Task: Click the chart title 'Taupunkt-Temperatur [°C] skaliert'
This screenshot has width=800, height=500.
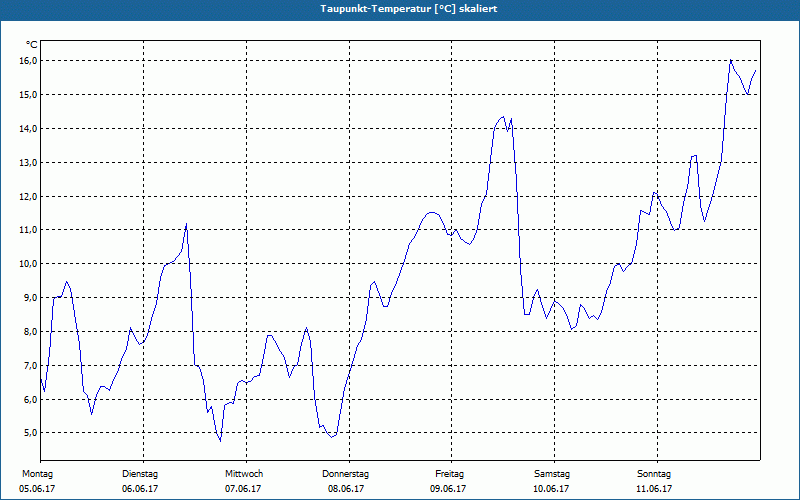Action: pyautogui.click(x=409, y=9)
